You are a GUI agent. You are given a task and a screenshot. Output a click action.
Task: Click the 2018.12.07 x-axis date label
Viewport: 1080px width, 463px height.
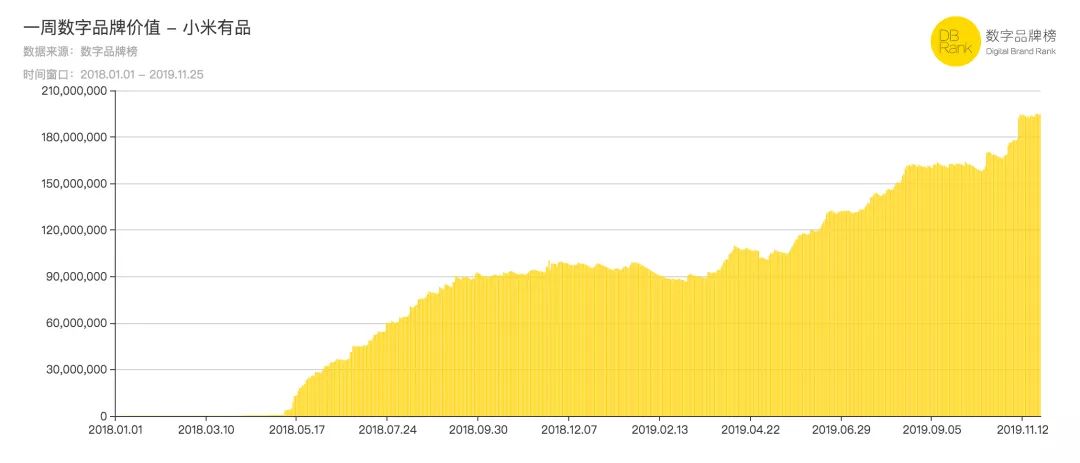tap(569, 430)
